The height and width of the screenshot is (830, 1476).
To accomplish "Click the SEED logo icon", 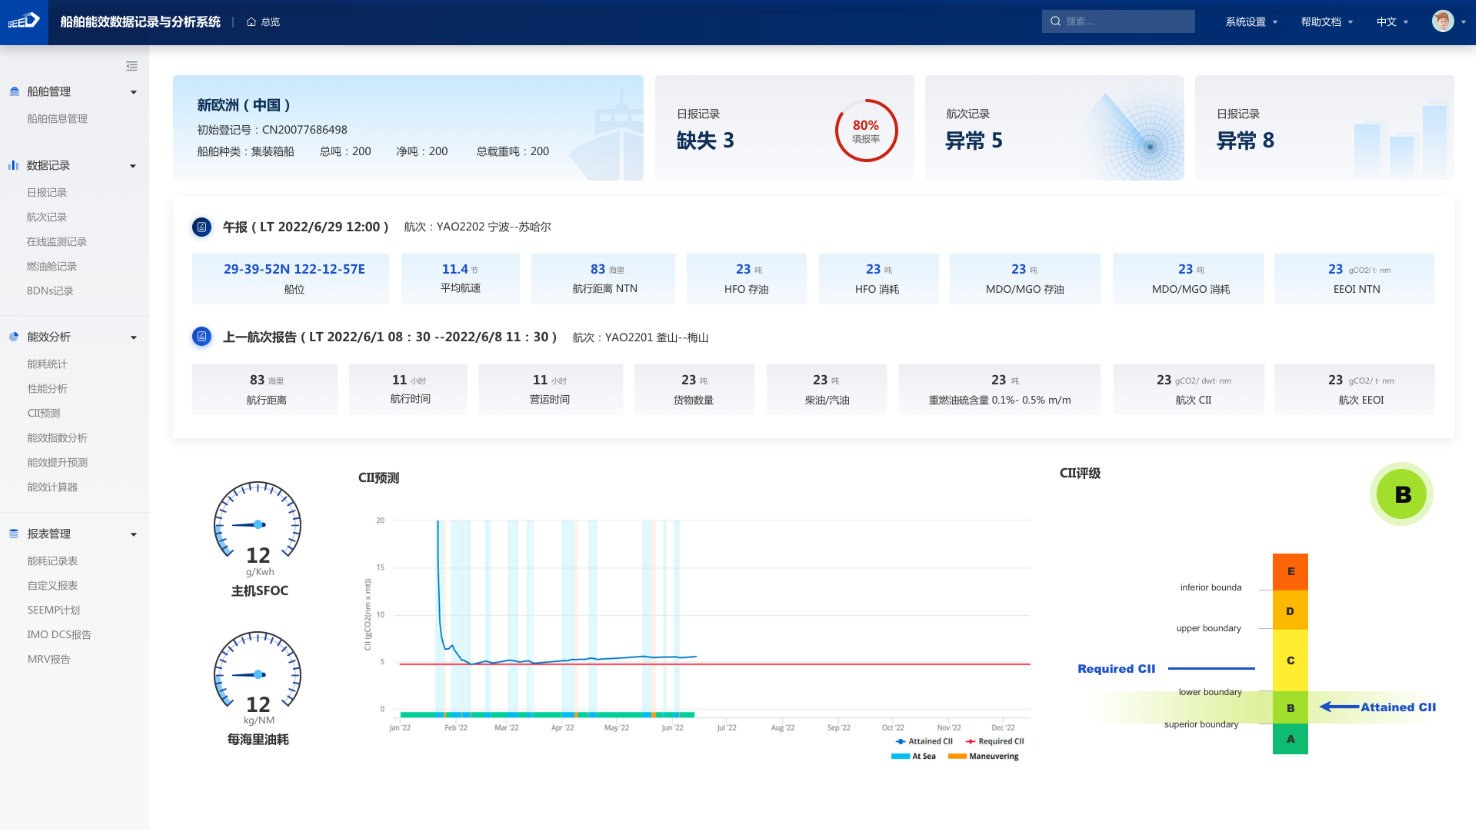I will point(24,21).
